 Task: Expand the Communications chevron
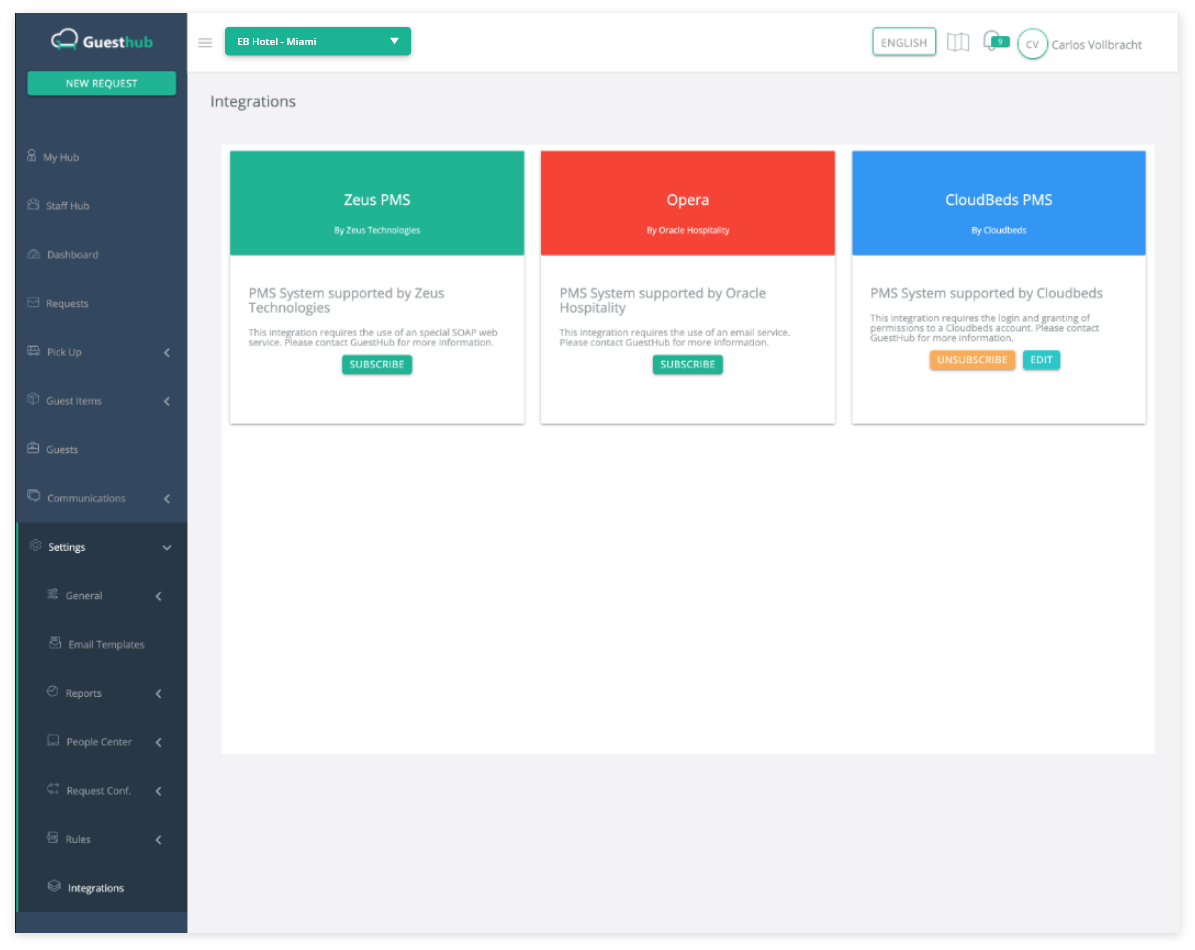pyautogui.click(x=167, y=498)
